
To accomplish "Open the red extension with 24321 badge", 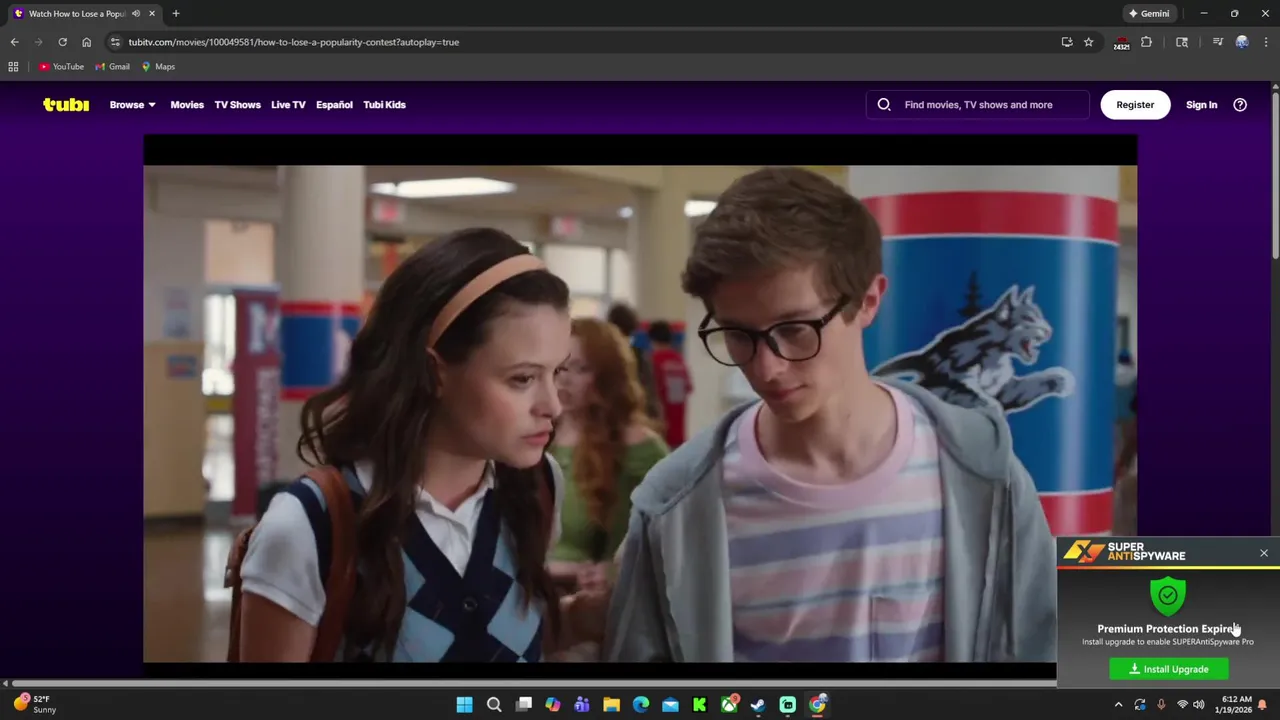I will pos(1122,43).
